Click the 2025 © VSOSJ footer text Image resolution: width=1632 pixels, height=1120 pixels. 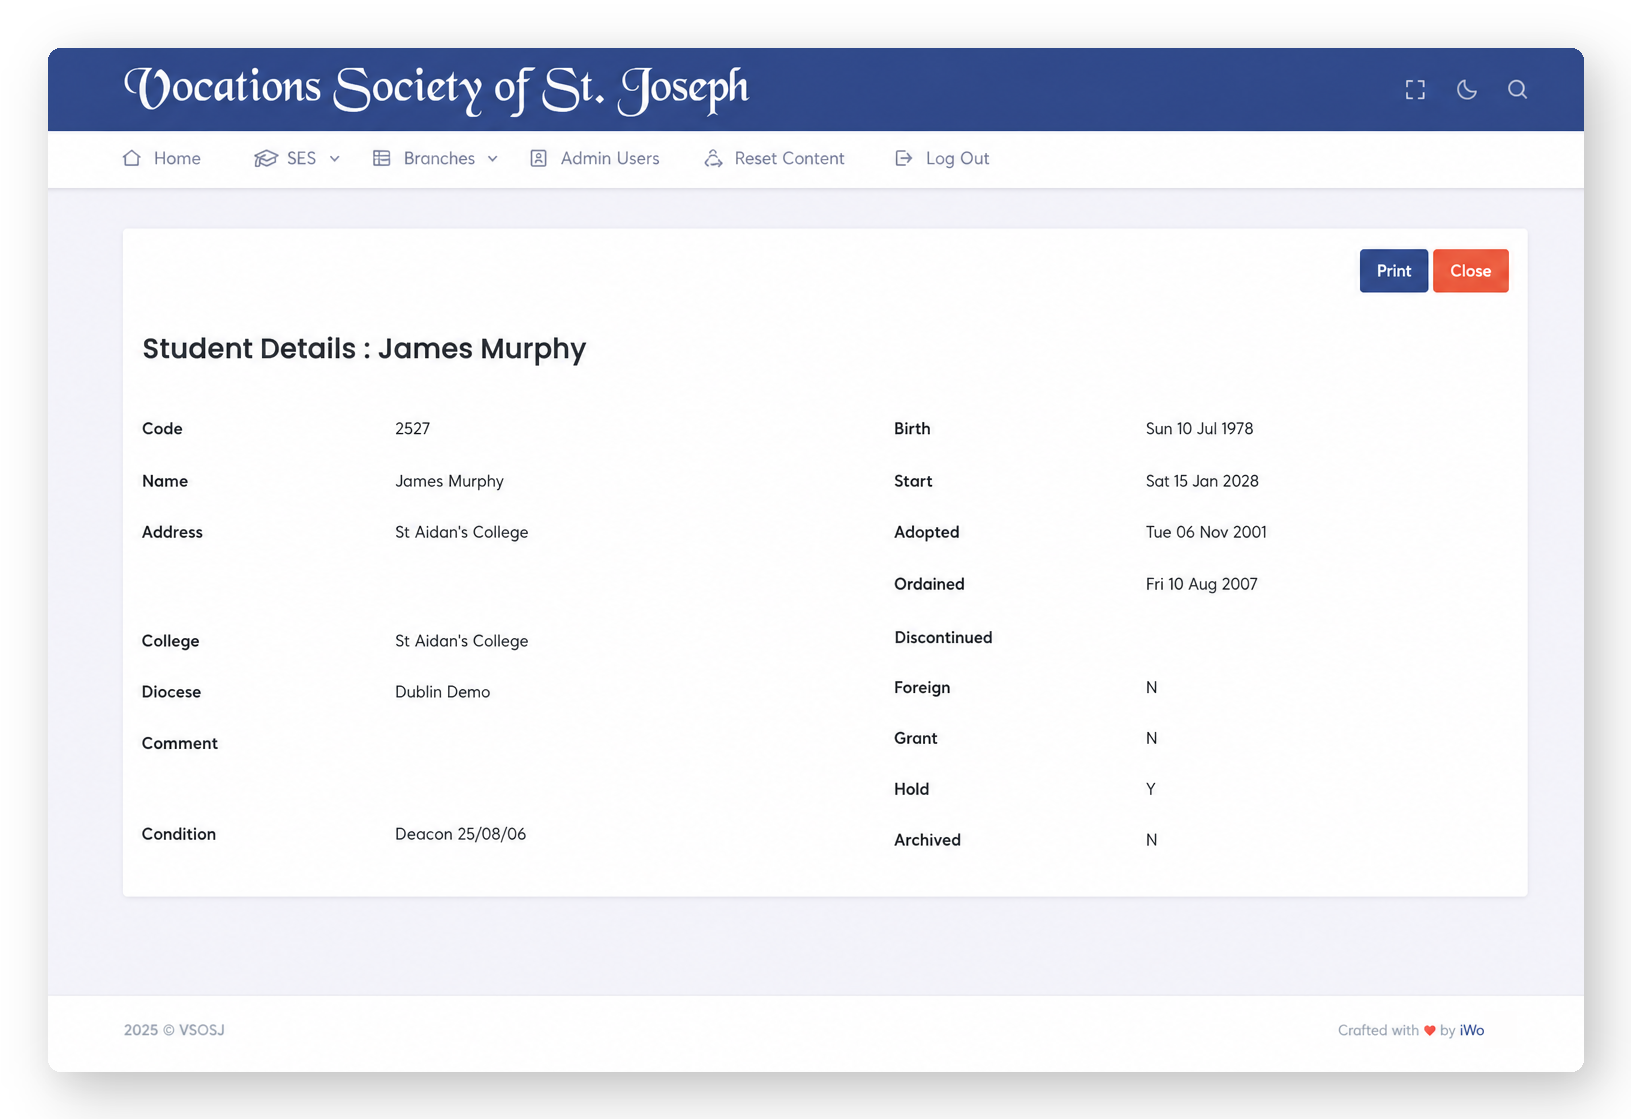(174, 1030)
